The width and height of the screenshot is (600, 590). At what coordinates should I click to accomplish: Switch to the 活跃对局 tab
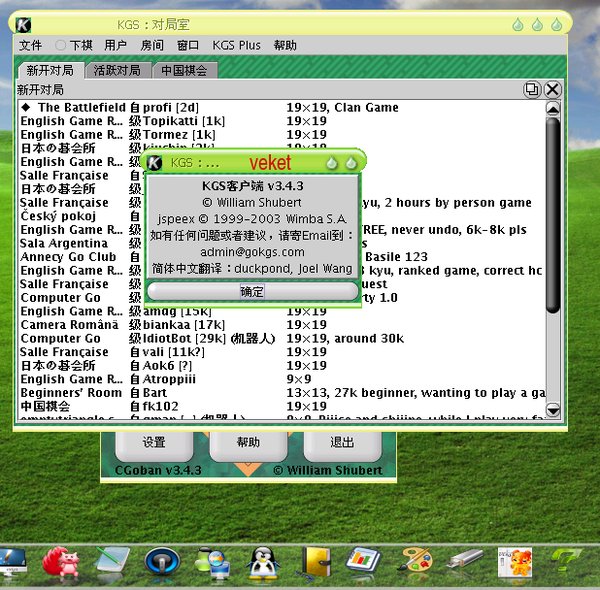pyautogui.click(x=117, y=70)
